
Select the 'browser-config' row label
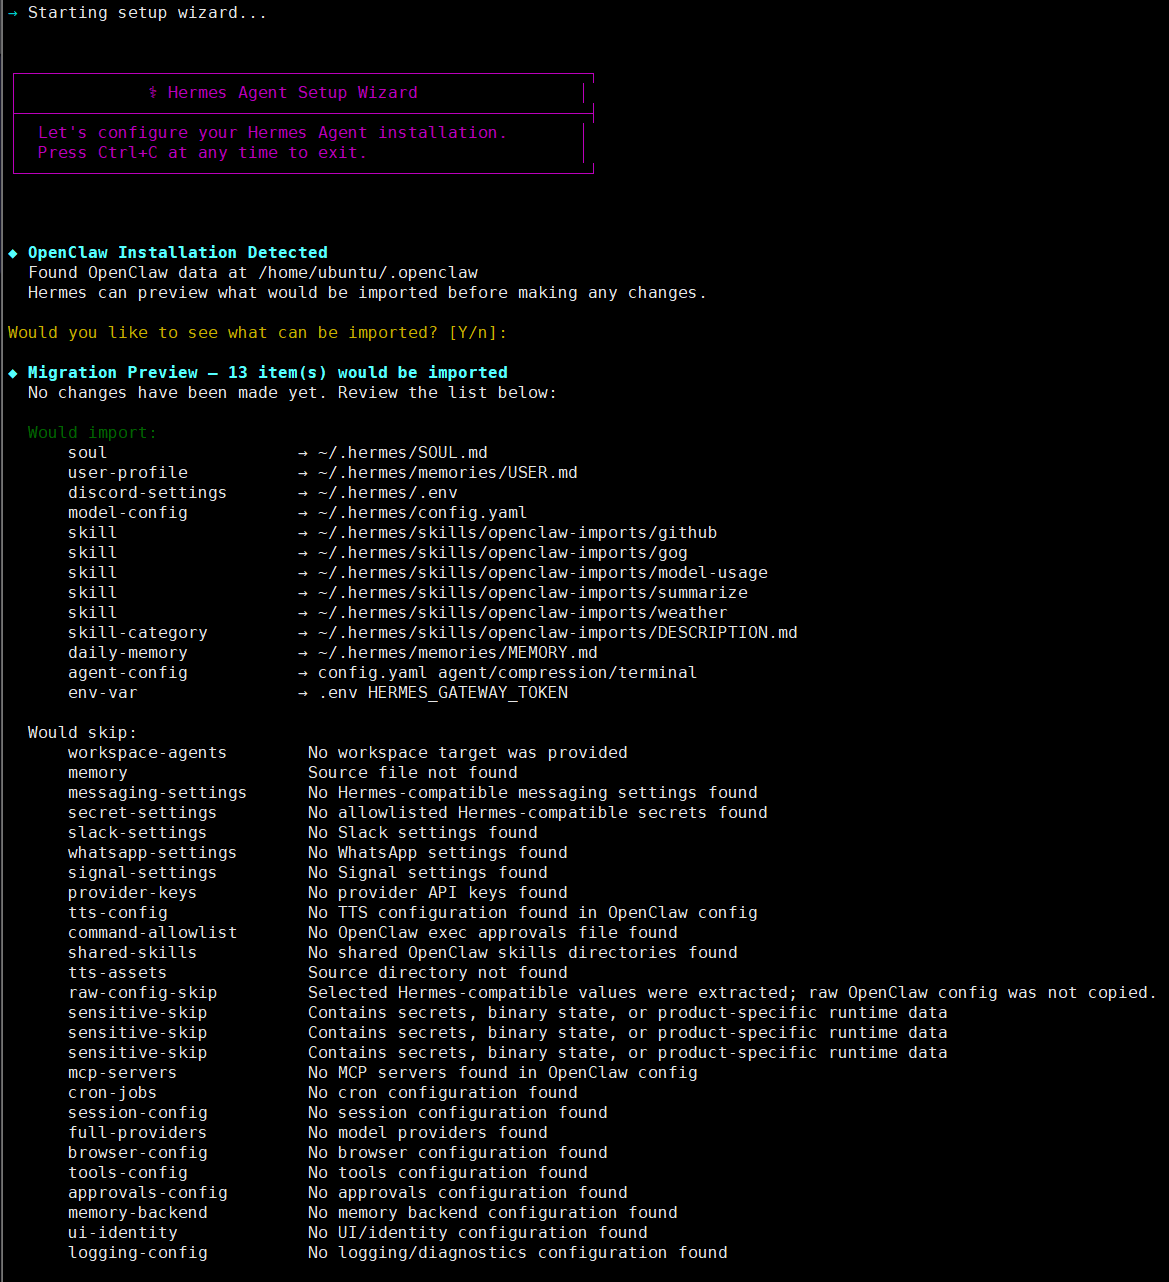coord(138,1152)
